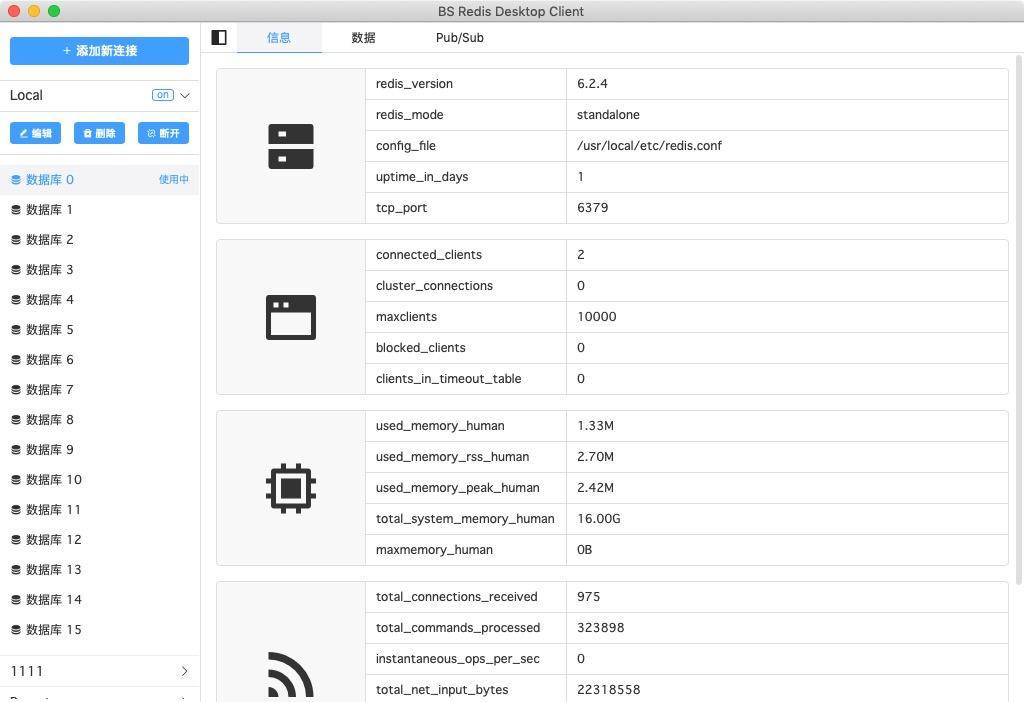Click the database icon beside 数据库 5
1024x702 pixels.
coord(16,330)
